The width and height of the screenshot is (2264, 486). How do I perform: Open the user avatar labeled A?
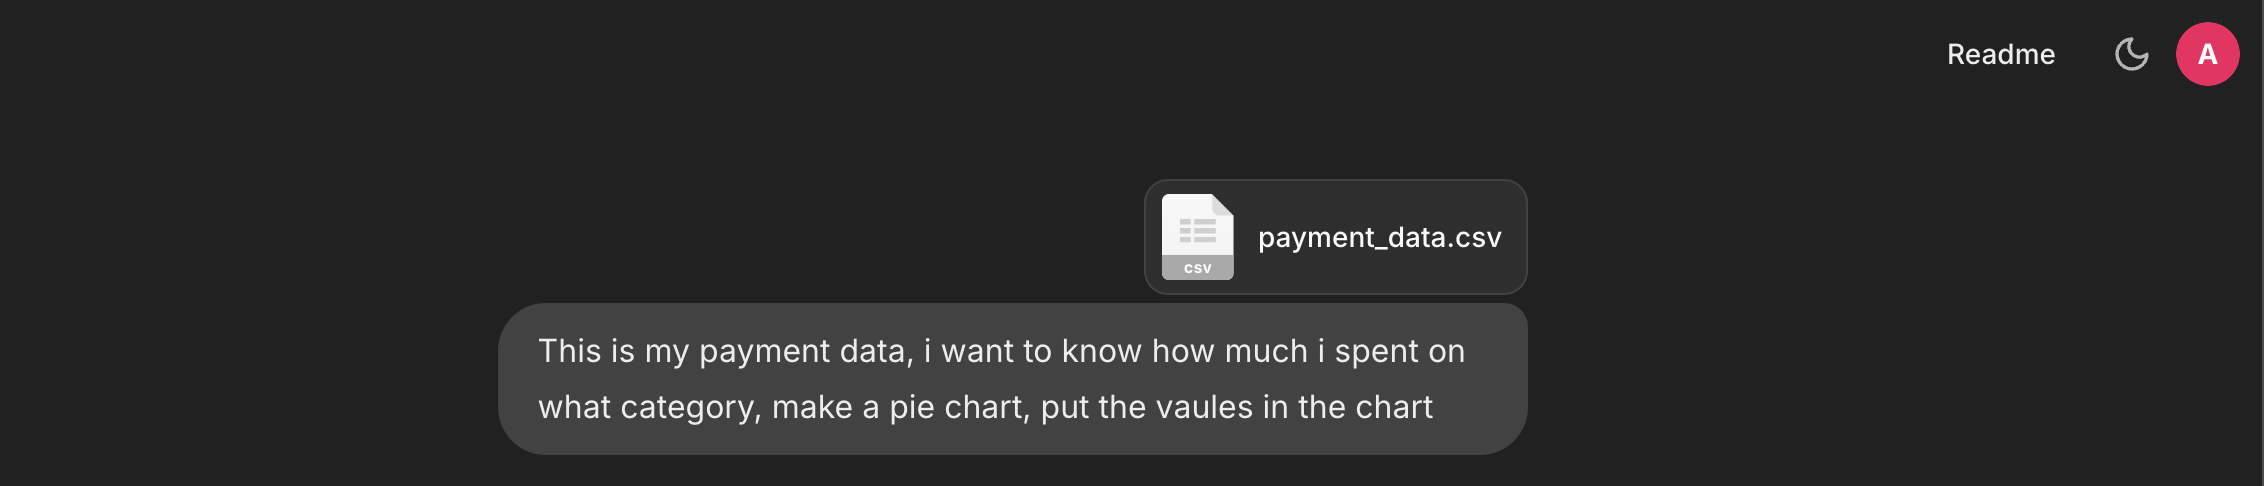[2207, 54]
